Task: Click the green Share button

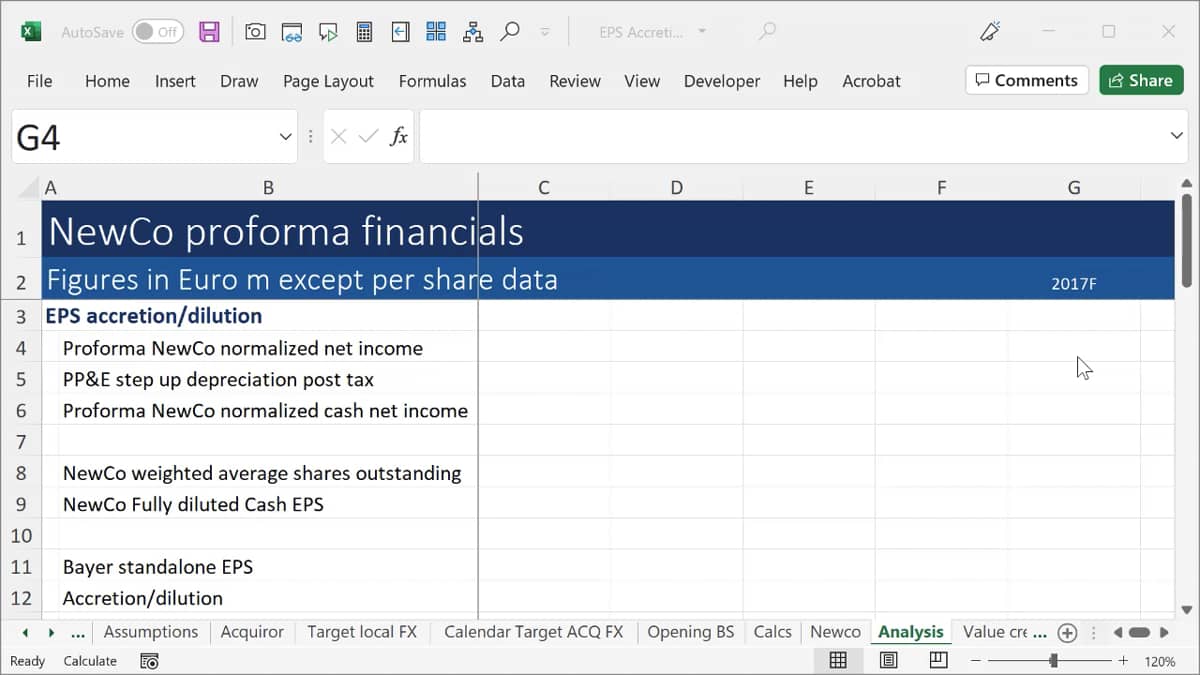Action: pyautogui.click(x=1141, y=80)
